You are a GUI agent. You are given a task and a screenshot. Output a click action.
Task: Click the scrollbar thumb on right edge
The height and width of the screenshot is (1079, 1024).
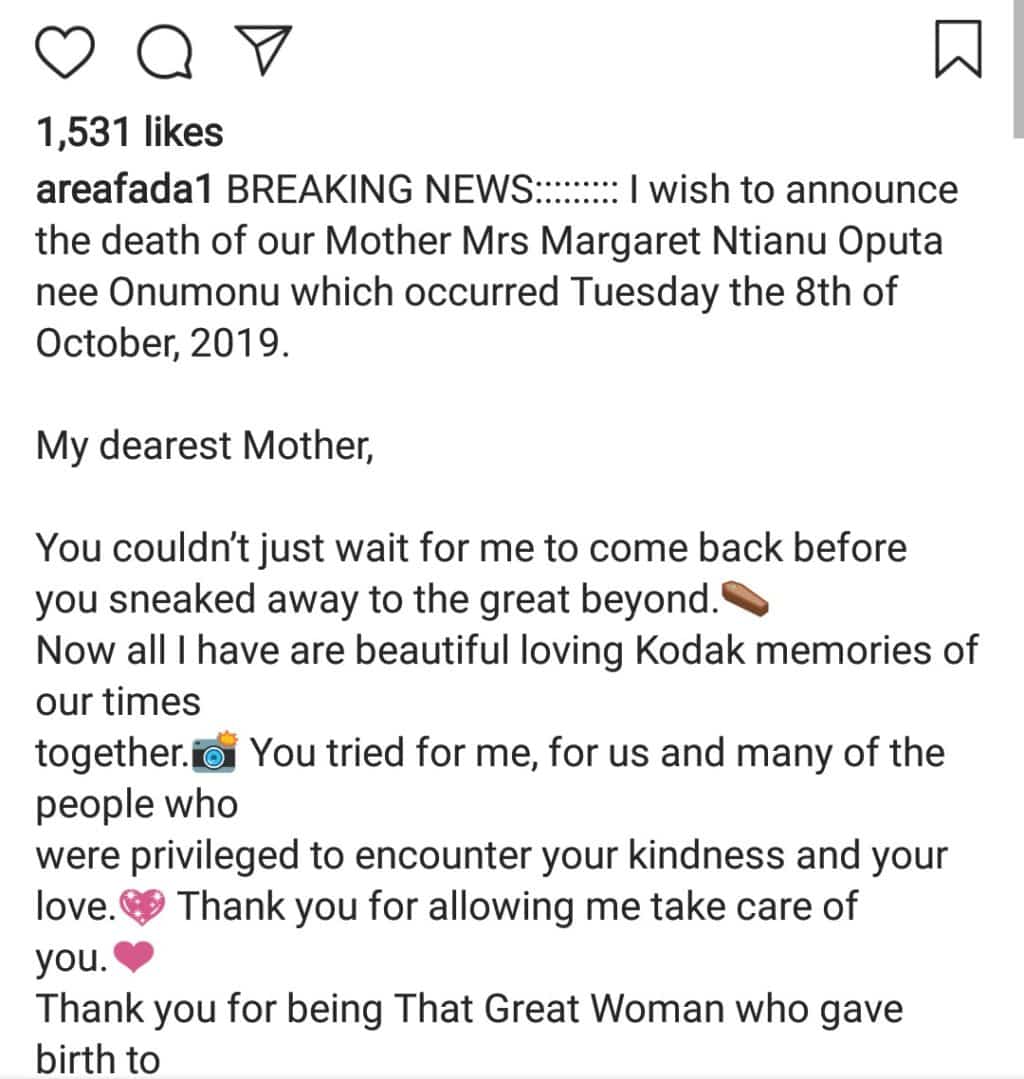tap(1017, 60)
